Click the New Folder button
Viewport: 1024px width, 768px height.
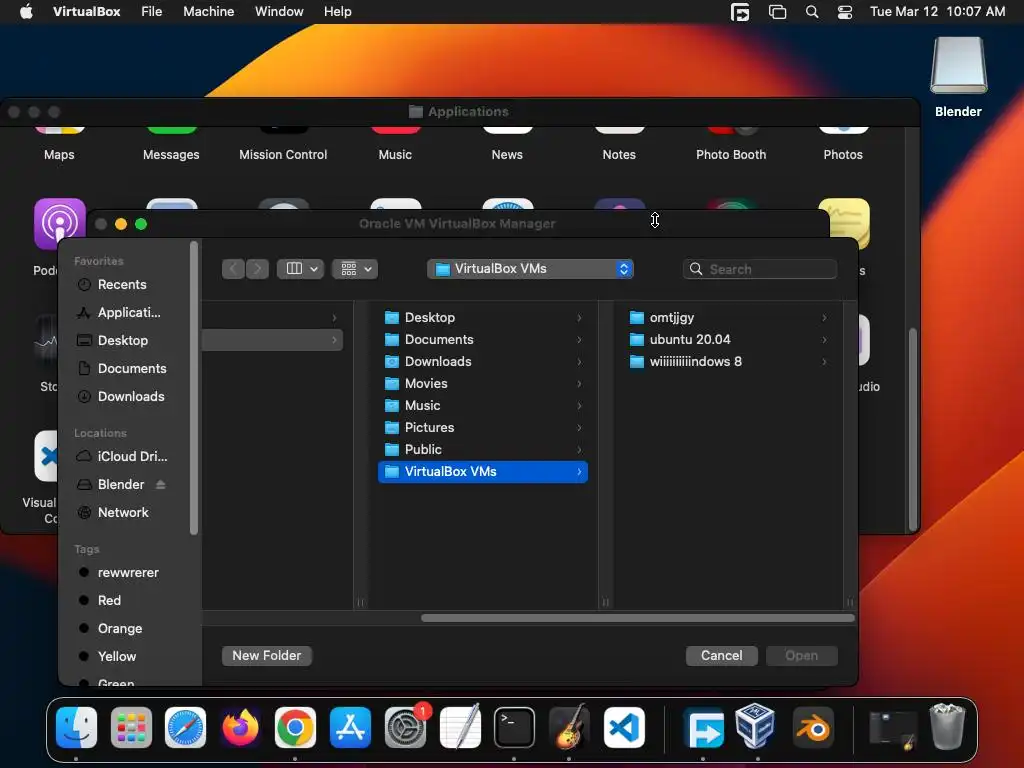266,656
